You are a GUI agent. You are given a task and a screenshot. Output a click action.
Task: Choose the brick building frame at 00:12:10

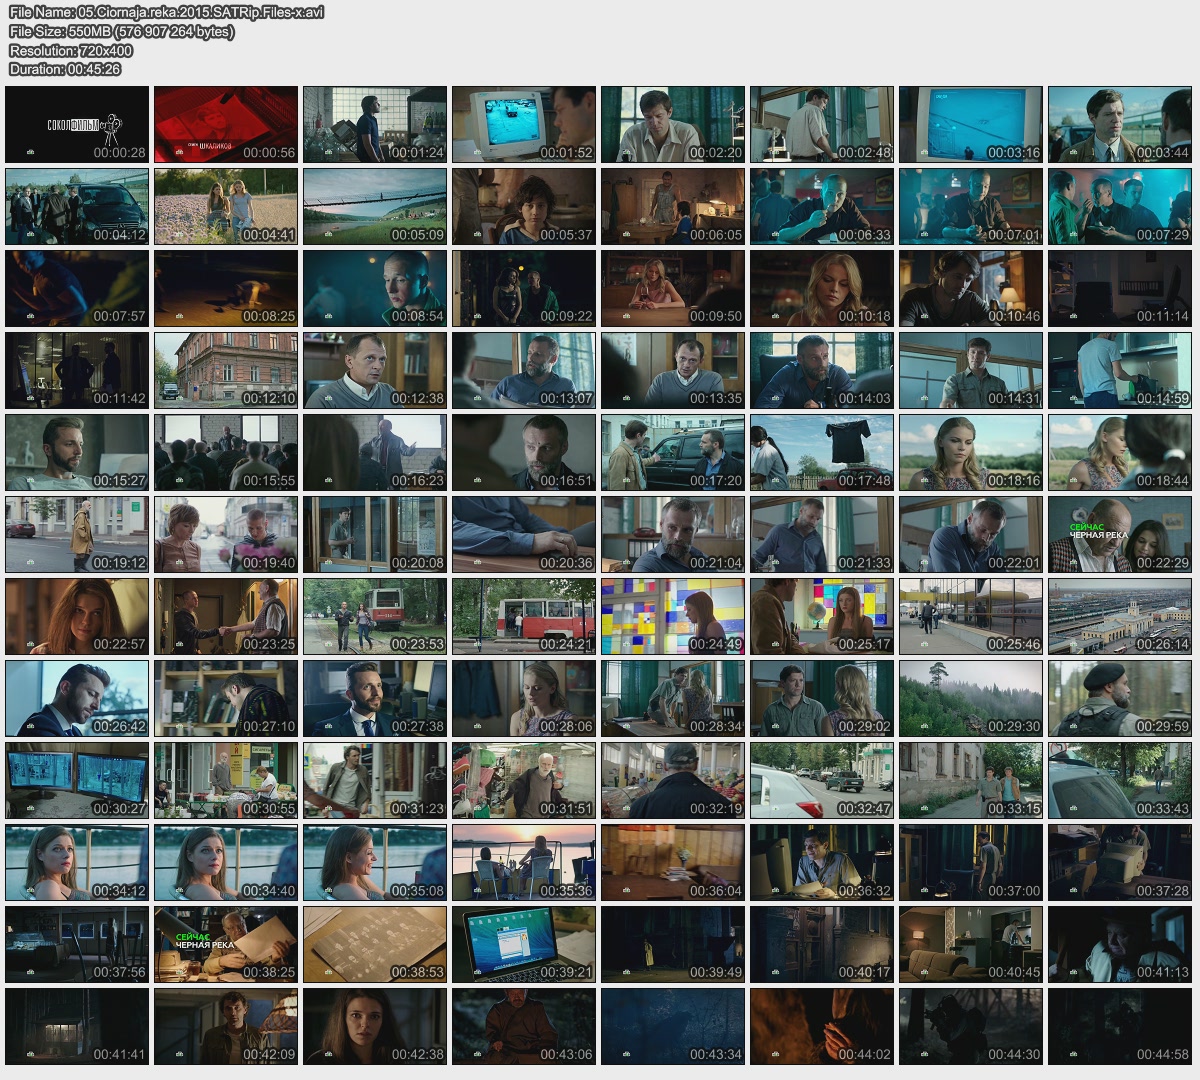226,370
